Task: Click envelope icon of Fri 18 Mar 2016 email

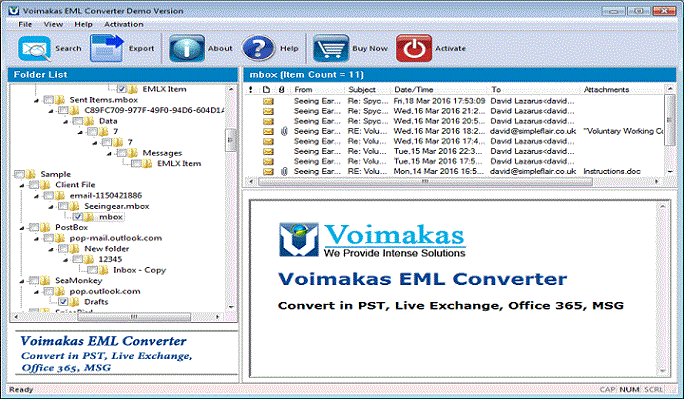Action: point(268,101)
